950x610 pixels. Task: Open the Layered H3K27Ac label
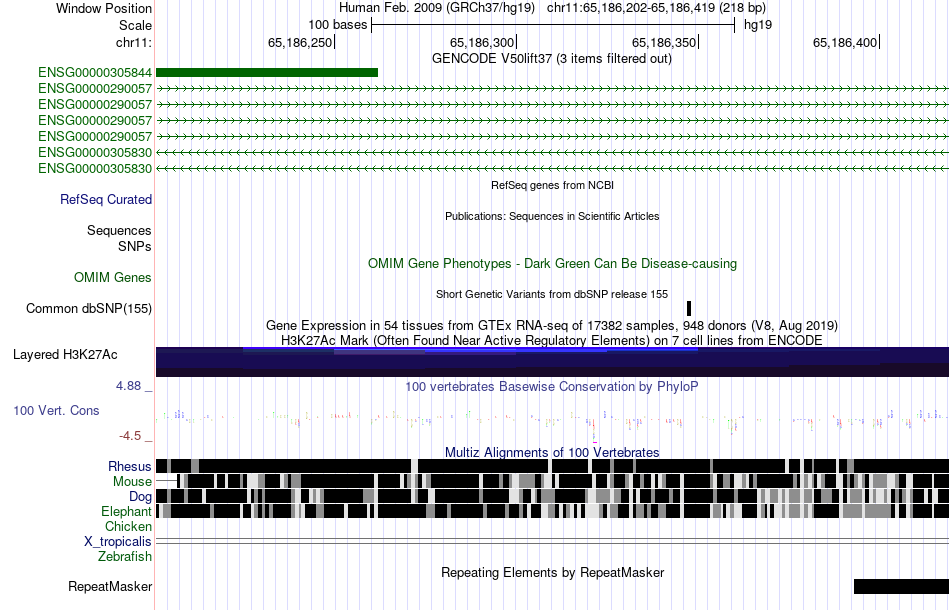(65, 354)
